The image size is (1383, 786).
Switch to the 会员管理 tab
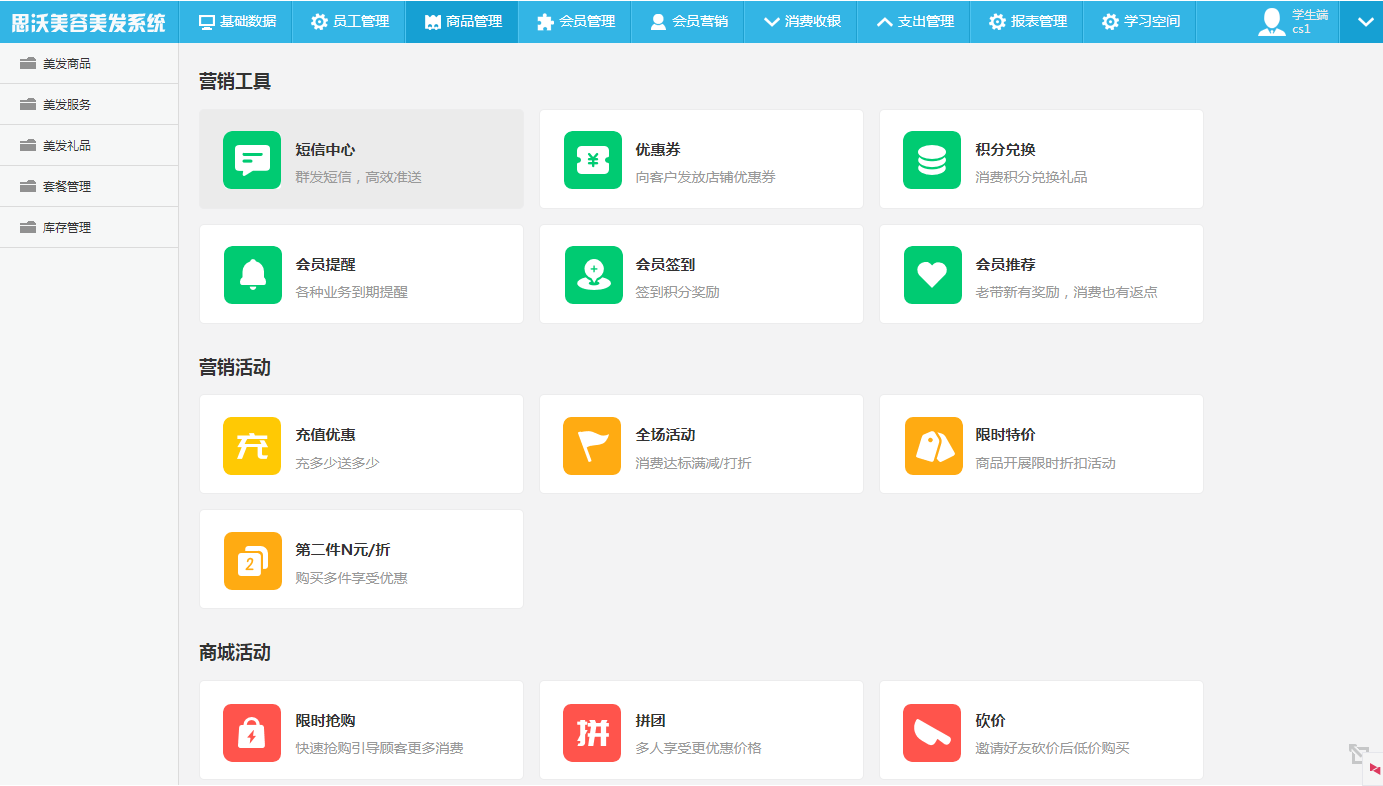(575, 22)
